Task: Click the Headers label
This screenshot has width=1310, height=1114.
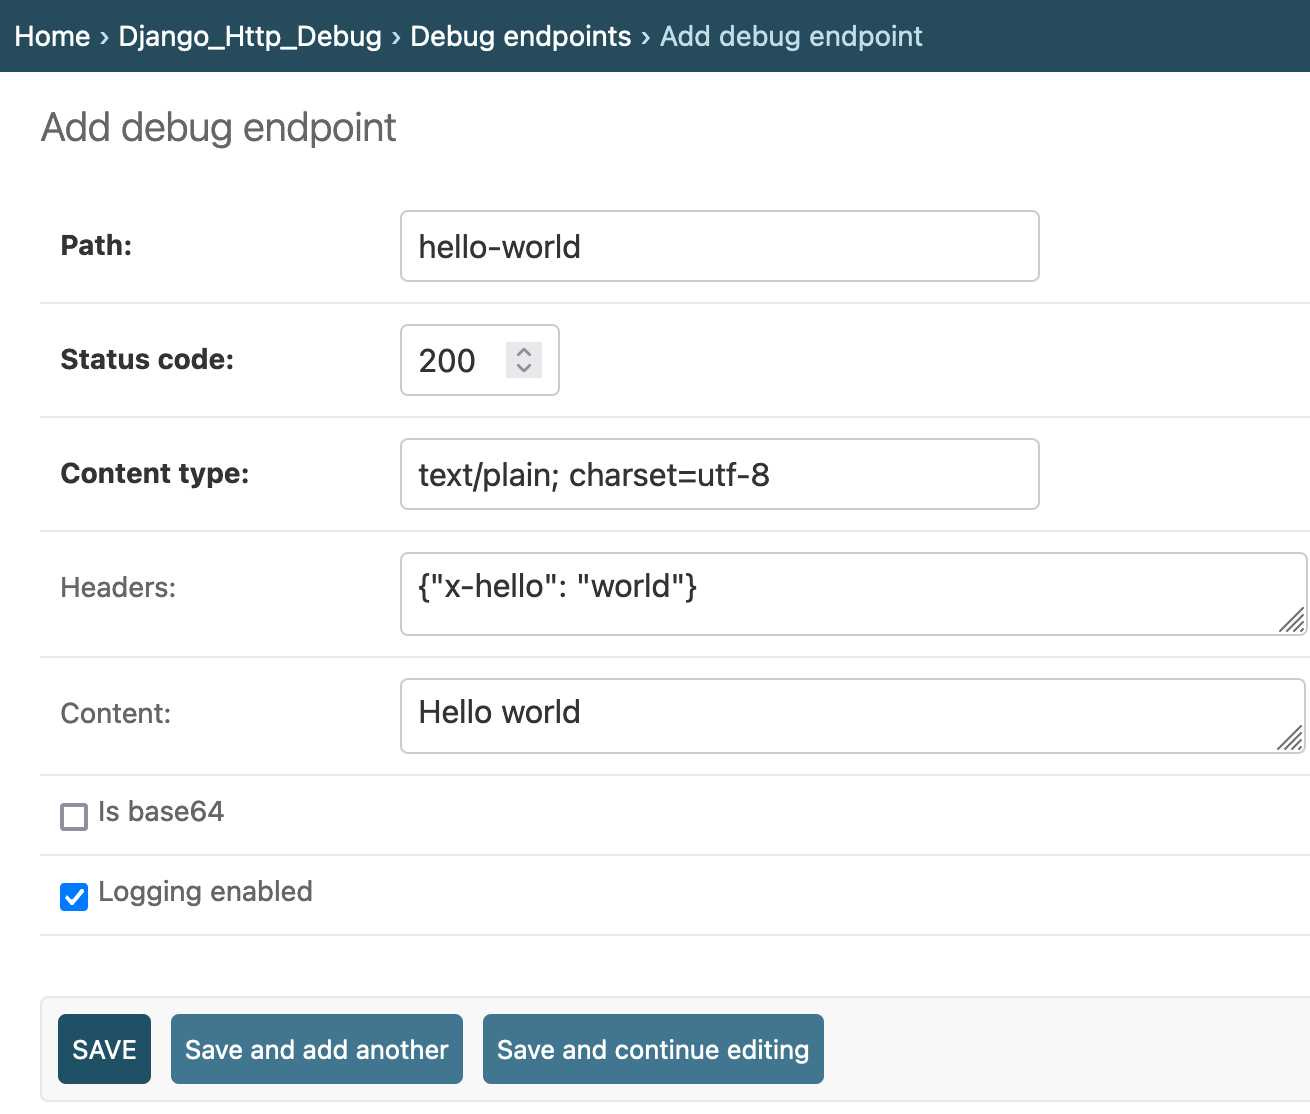Action: point(118,587)
